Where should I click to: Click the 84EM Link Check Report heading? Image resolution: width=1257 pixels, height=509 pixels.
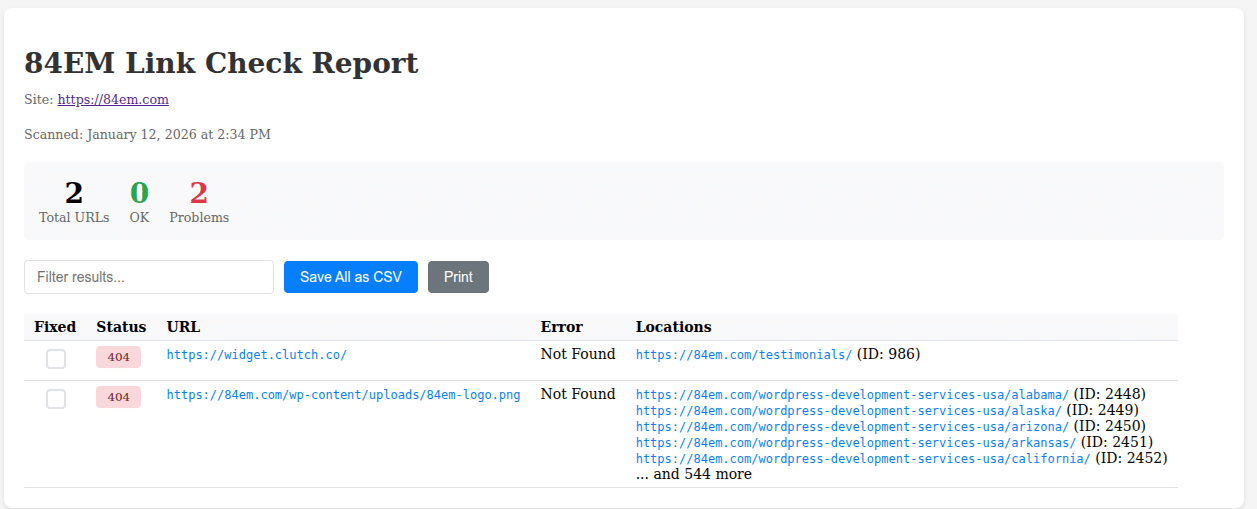221,63
